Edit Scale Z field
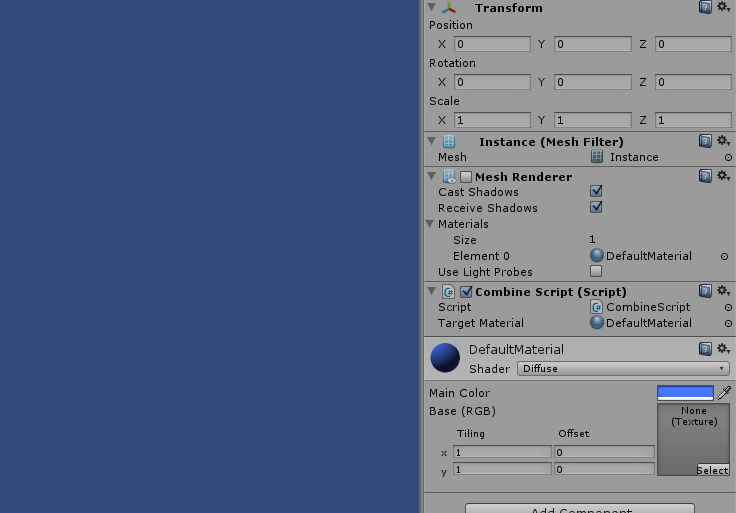 tap(693, 120)
